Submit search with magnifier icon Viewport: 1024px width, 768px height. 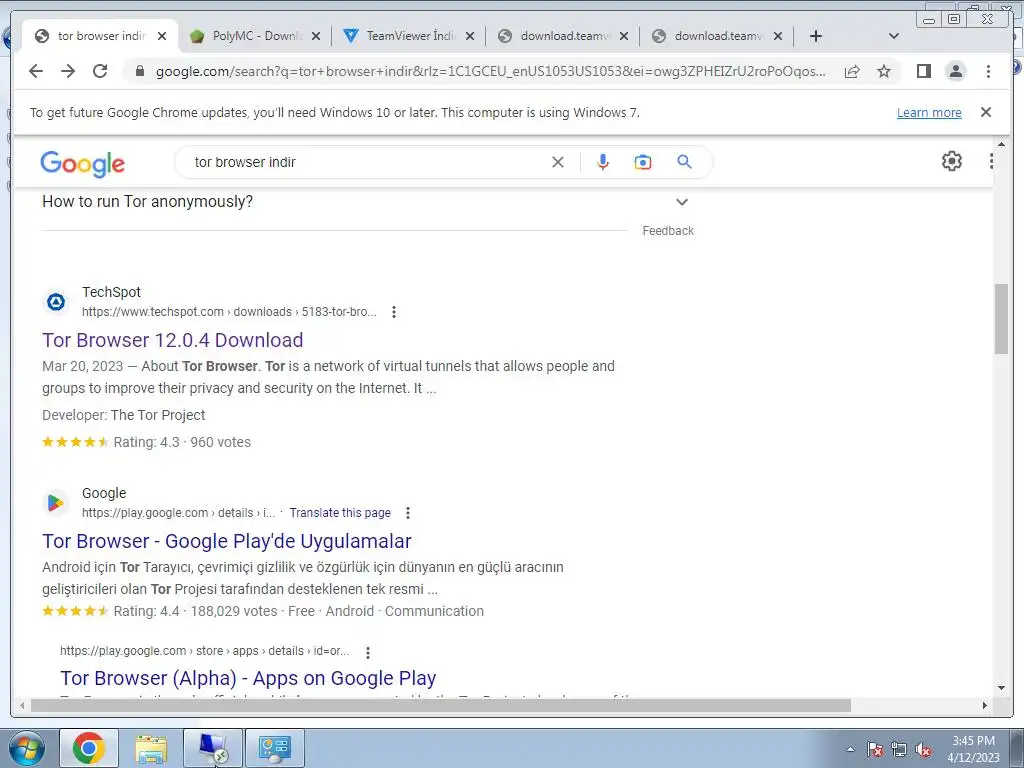pyautogui.click(x=684, y=161)
